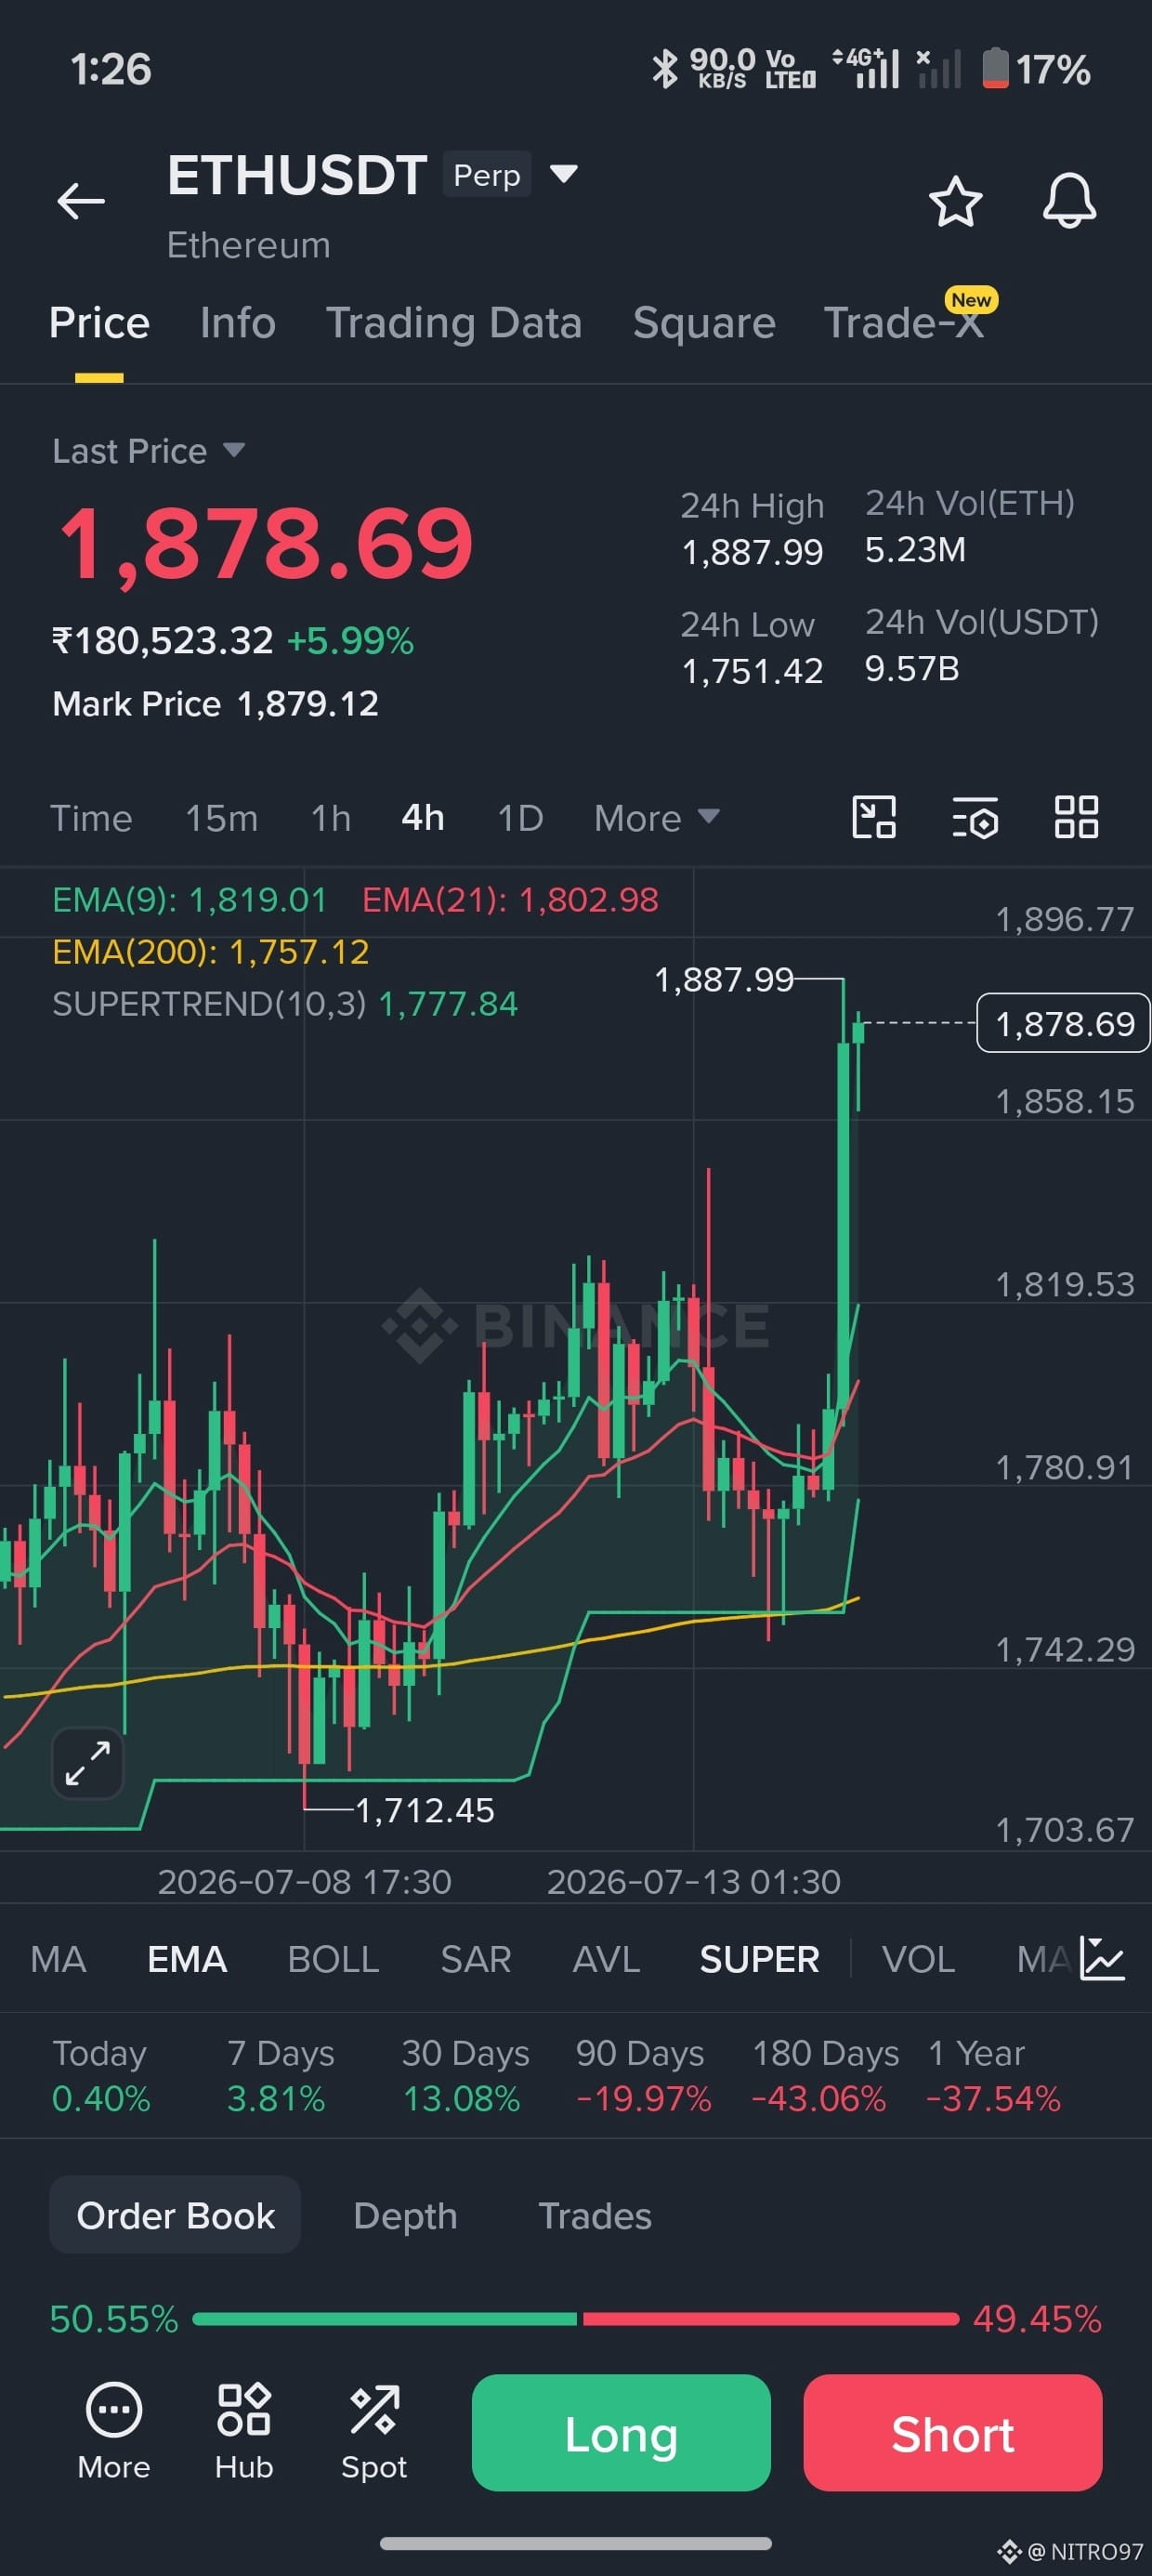Open the Hub icon
This screenshot has height=2576, width=1152.
point(244,2430)
